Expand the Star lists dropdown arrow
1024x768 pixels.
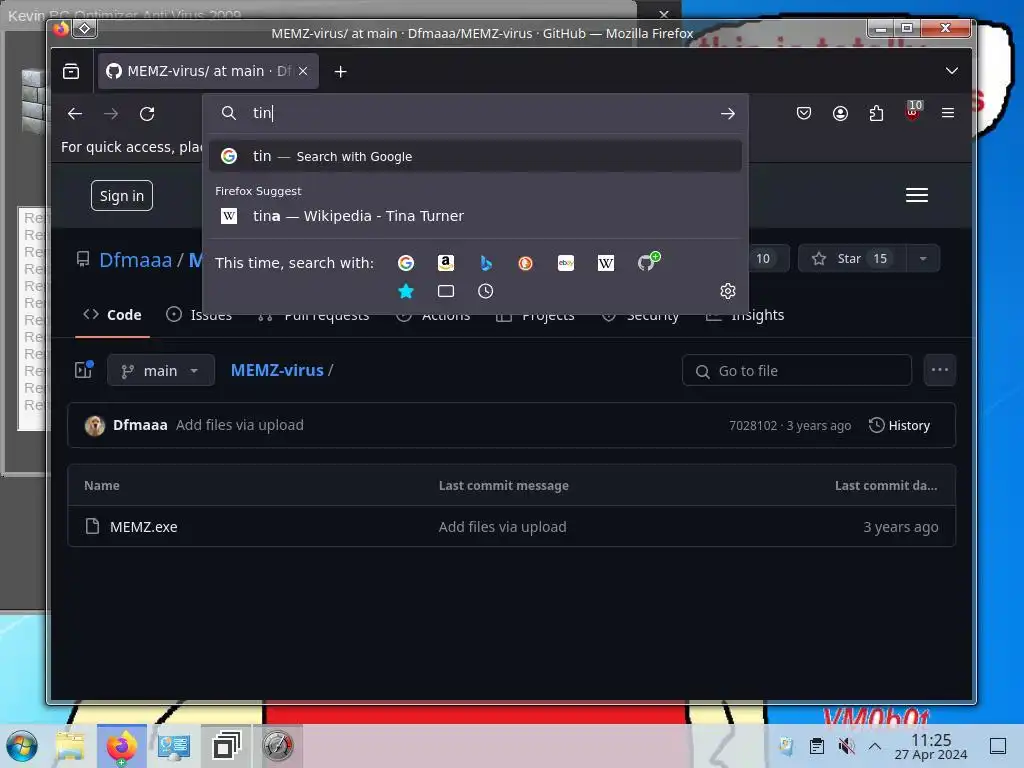(x=923, y=259)
